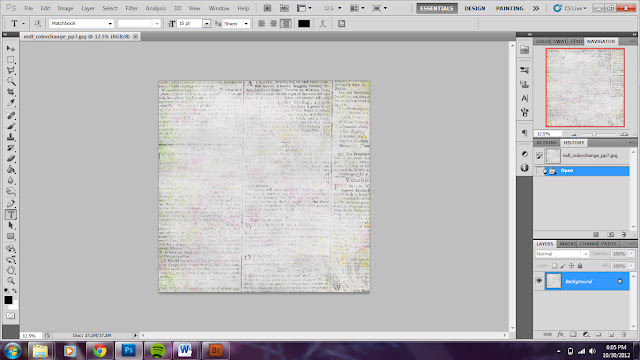Switch to the History tab
This screenshot has height=360, width=640.
(573, 142)
